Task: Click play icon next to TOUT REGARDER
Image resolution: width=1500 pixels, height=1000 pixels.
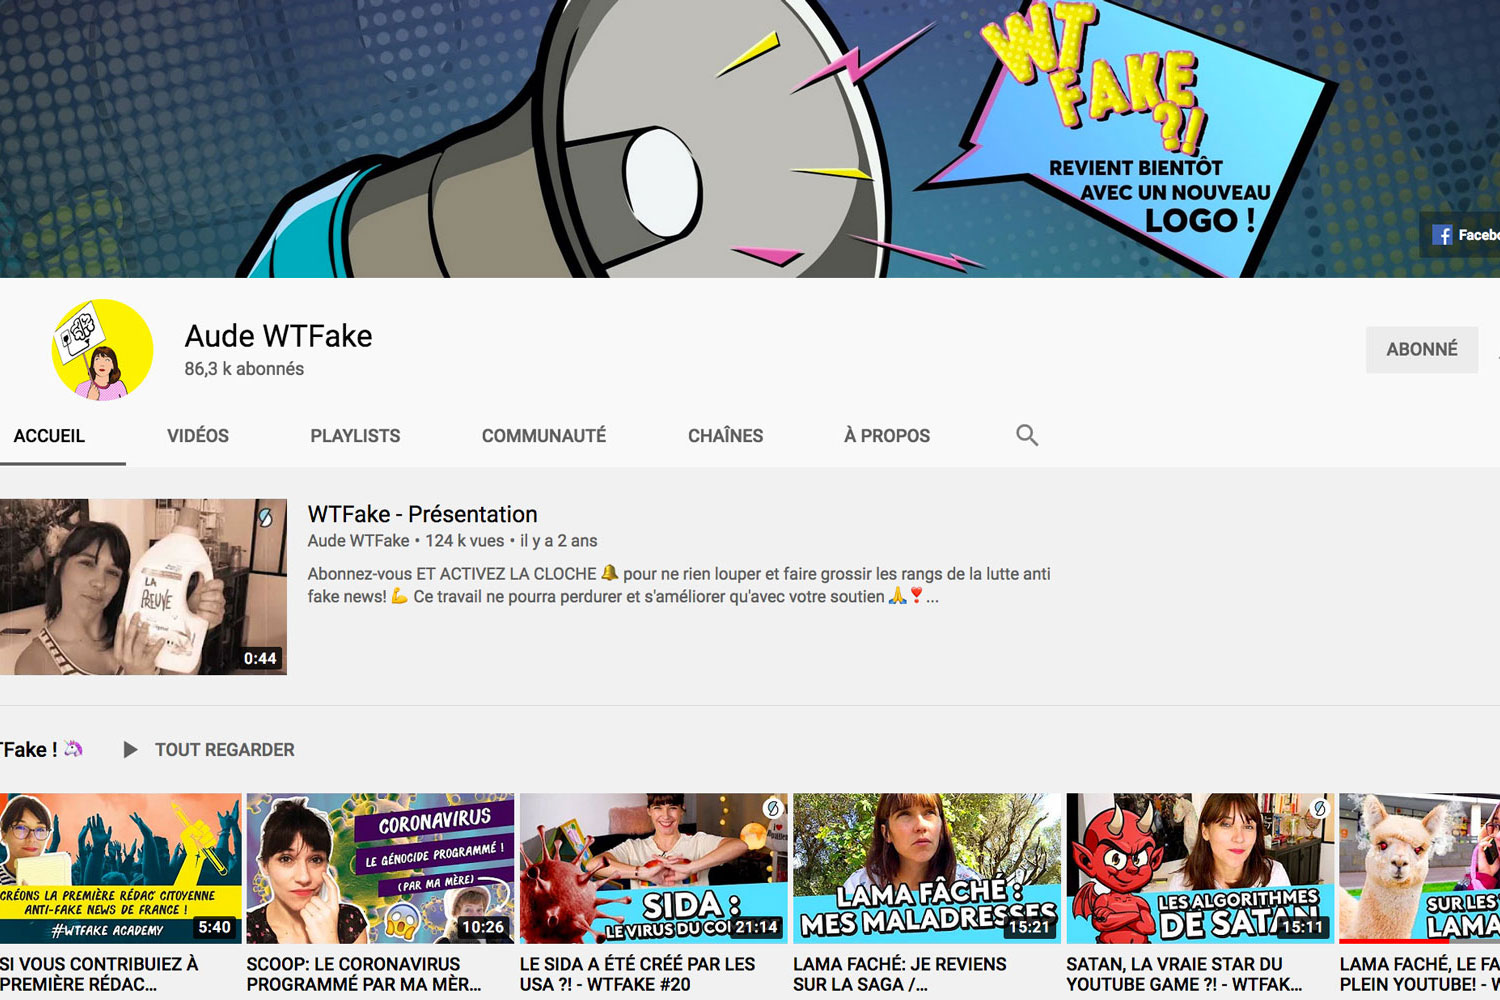Action: pyautogui.click(x=130, y=750)
